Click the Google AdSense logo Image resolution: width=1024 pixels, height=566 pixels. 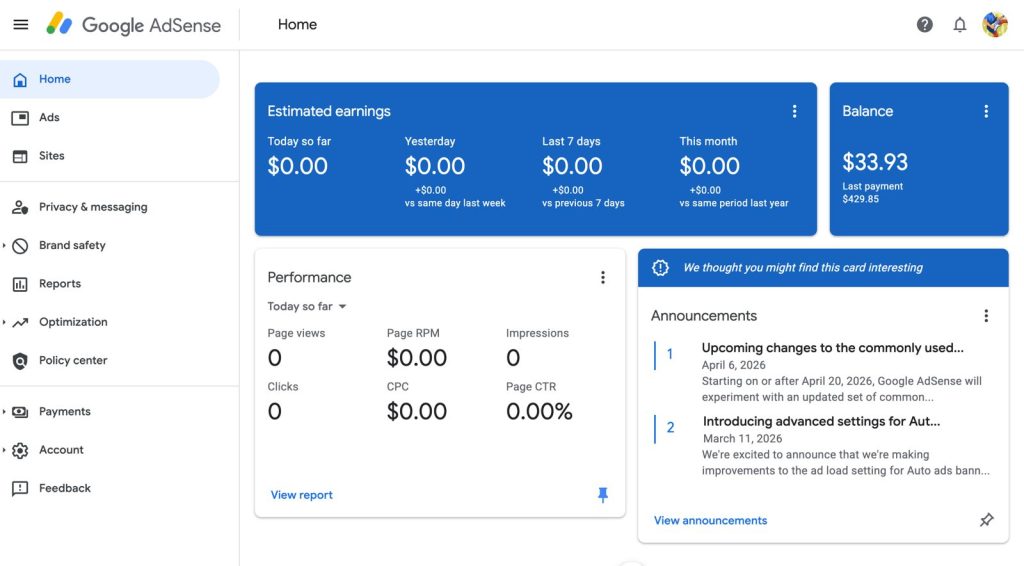(134, 25)
